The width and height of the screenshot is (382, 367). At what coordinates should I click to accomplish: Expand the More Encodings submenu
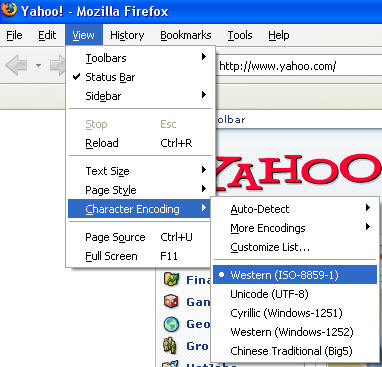[x=295, y=228]
